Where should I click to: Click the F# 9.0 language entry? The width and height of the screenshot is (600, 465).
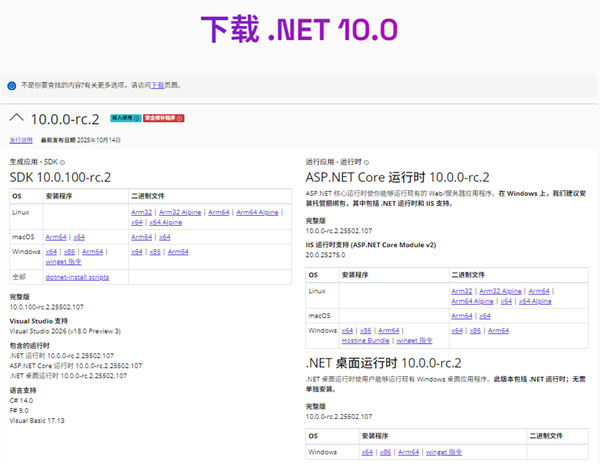pyautogui.click(x=19, y=410)
